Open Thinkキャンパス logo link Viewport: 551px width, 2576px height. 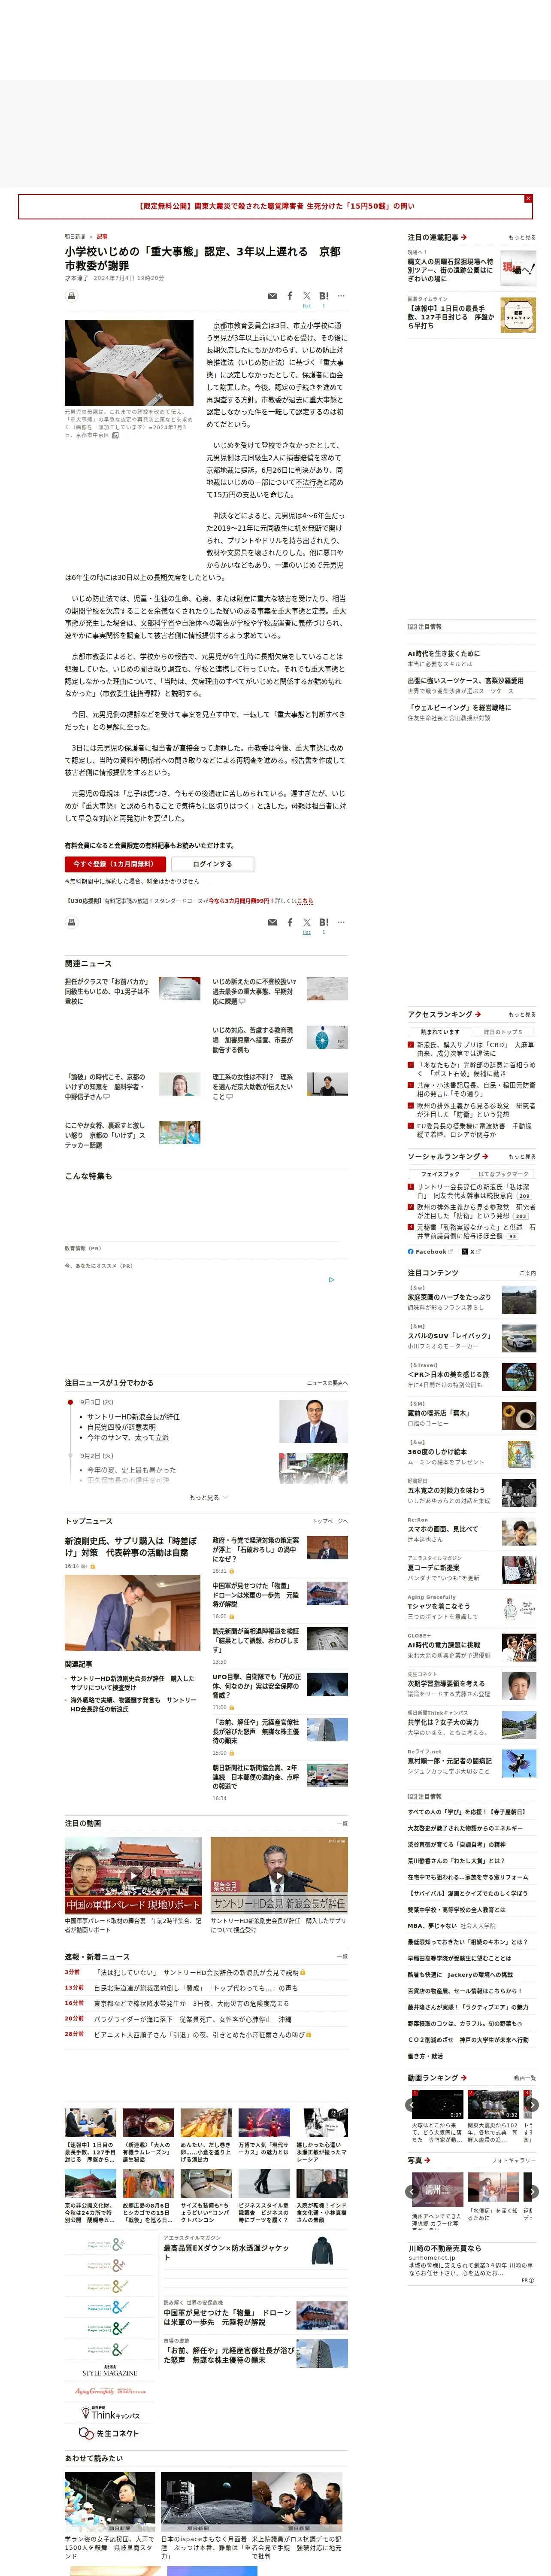(110, 2413)
